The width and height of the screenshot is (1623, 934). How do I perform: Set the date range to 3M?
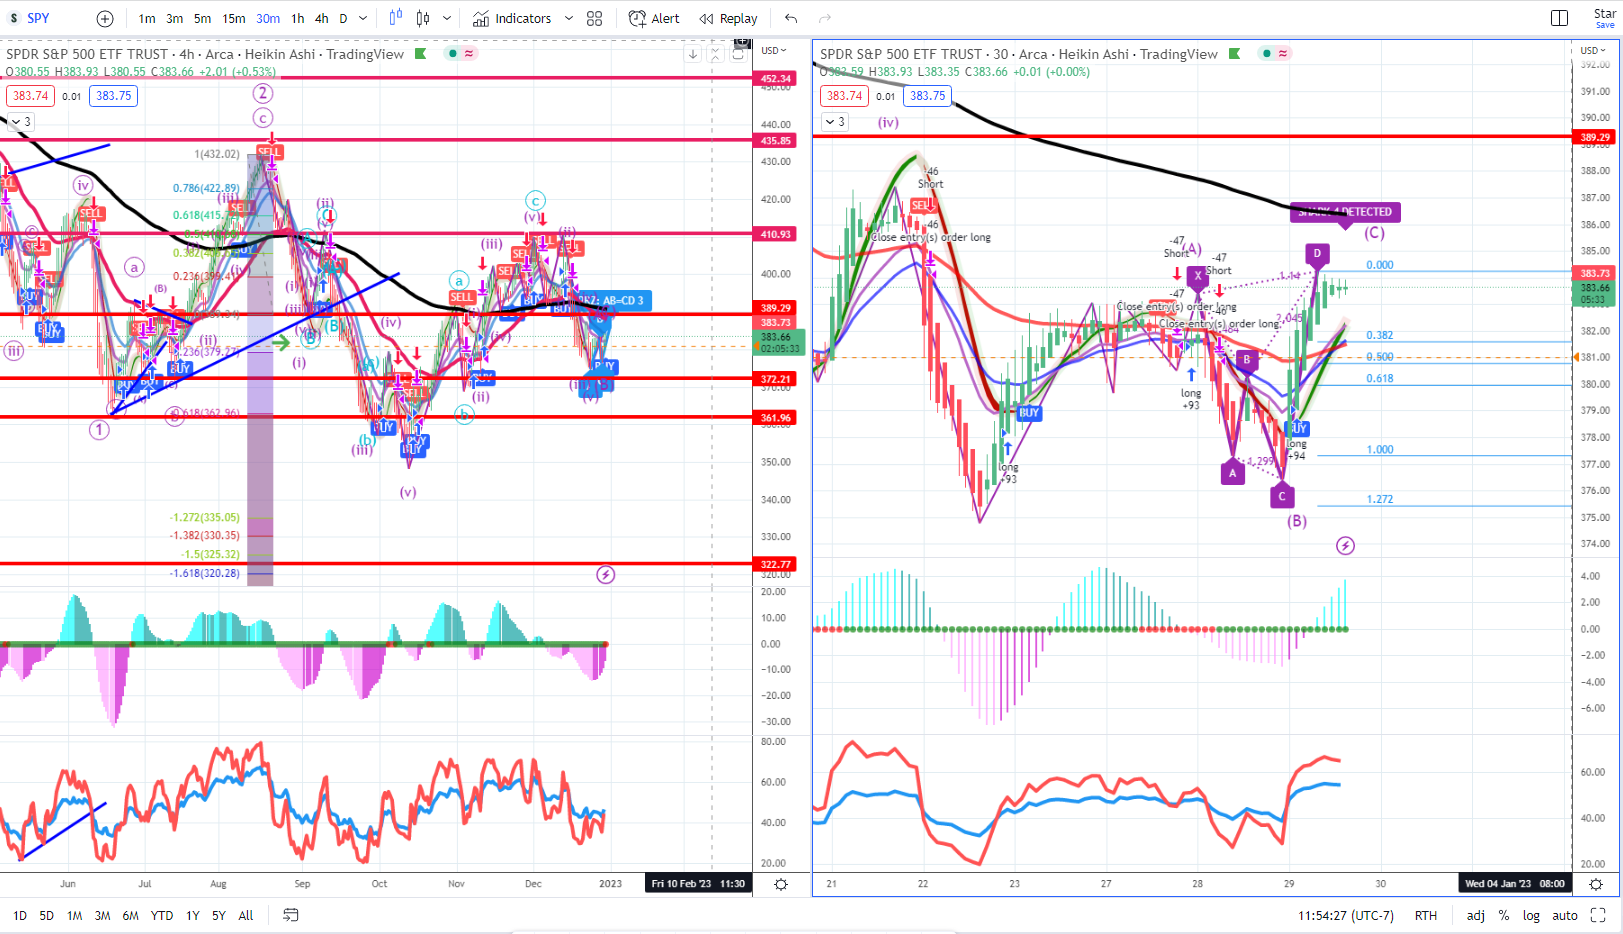tap(102, 915)
